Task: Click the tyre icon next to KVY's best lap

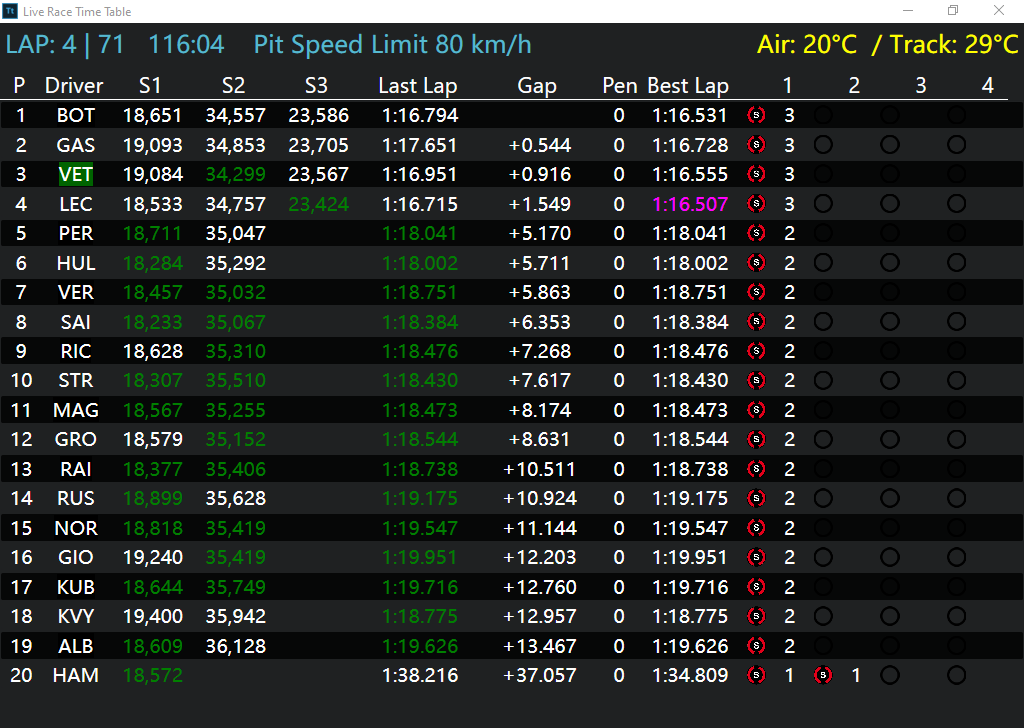Action: pyautogui.click(x=756, y=616)
